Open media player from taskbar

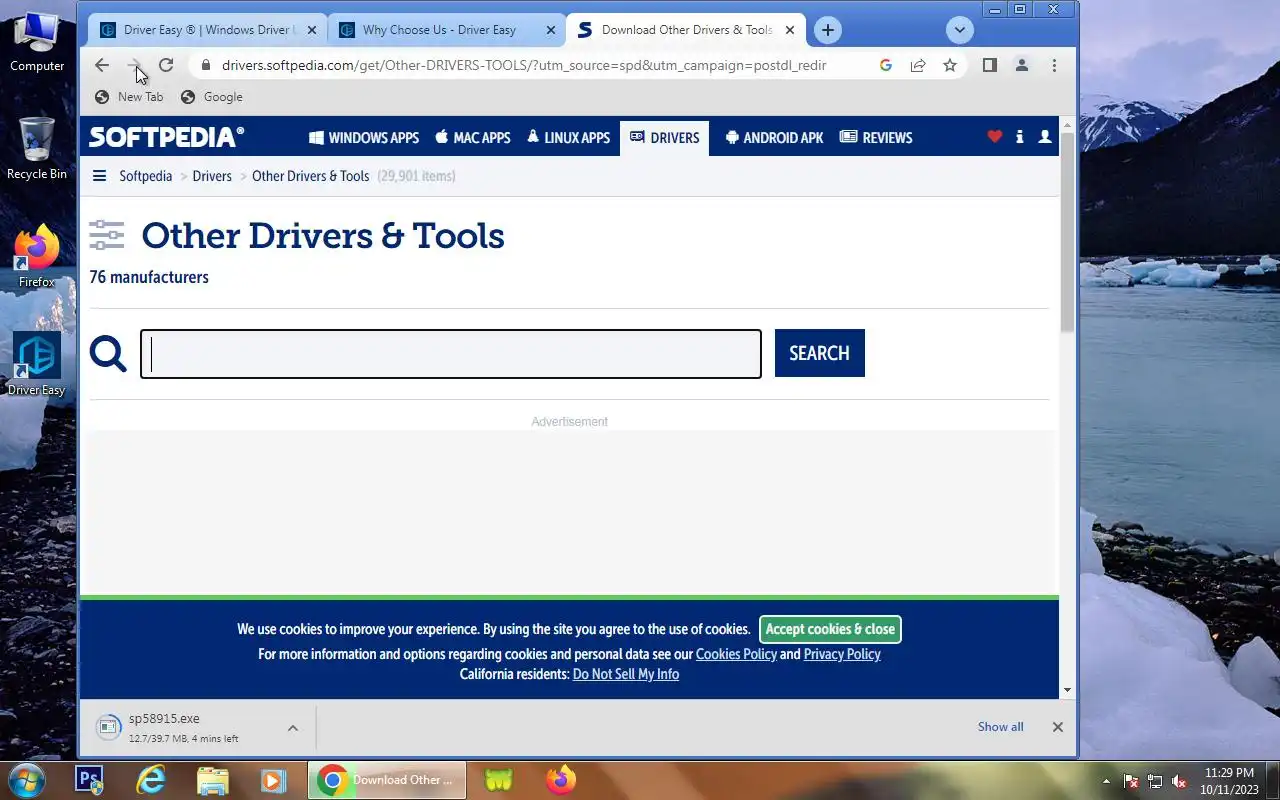coord(273,780)
